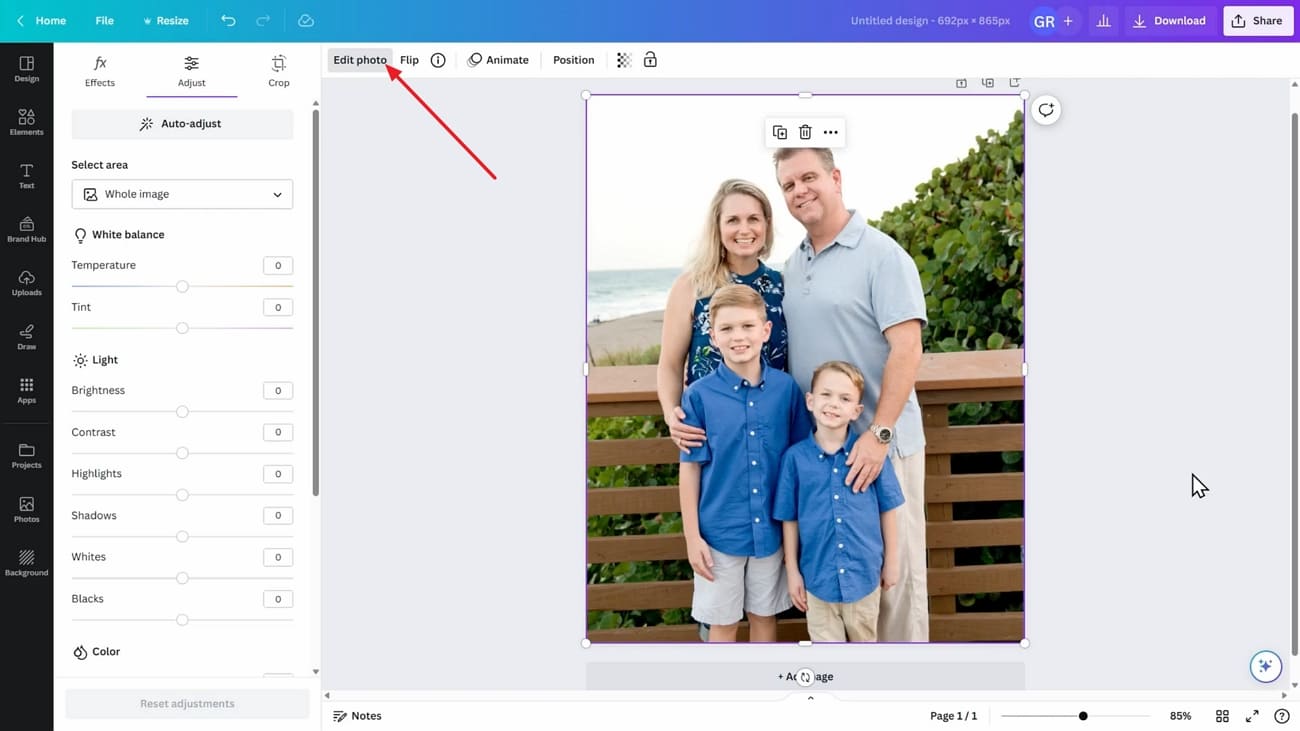Click the Edit photo button
Viewport: 1300px width, 731px height.
click(x=359, y=60)
